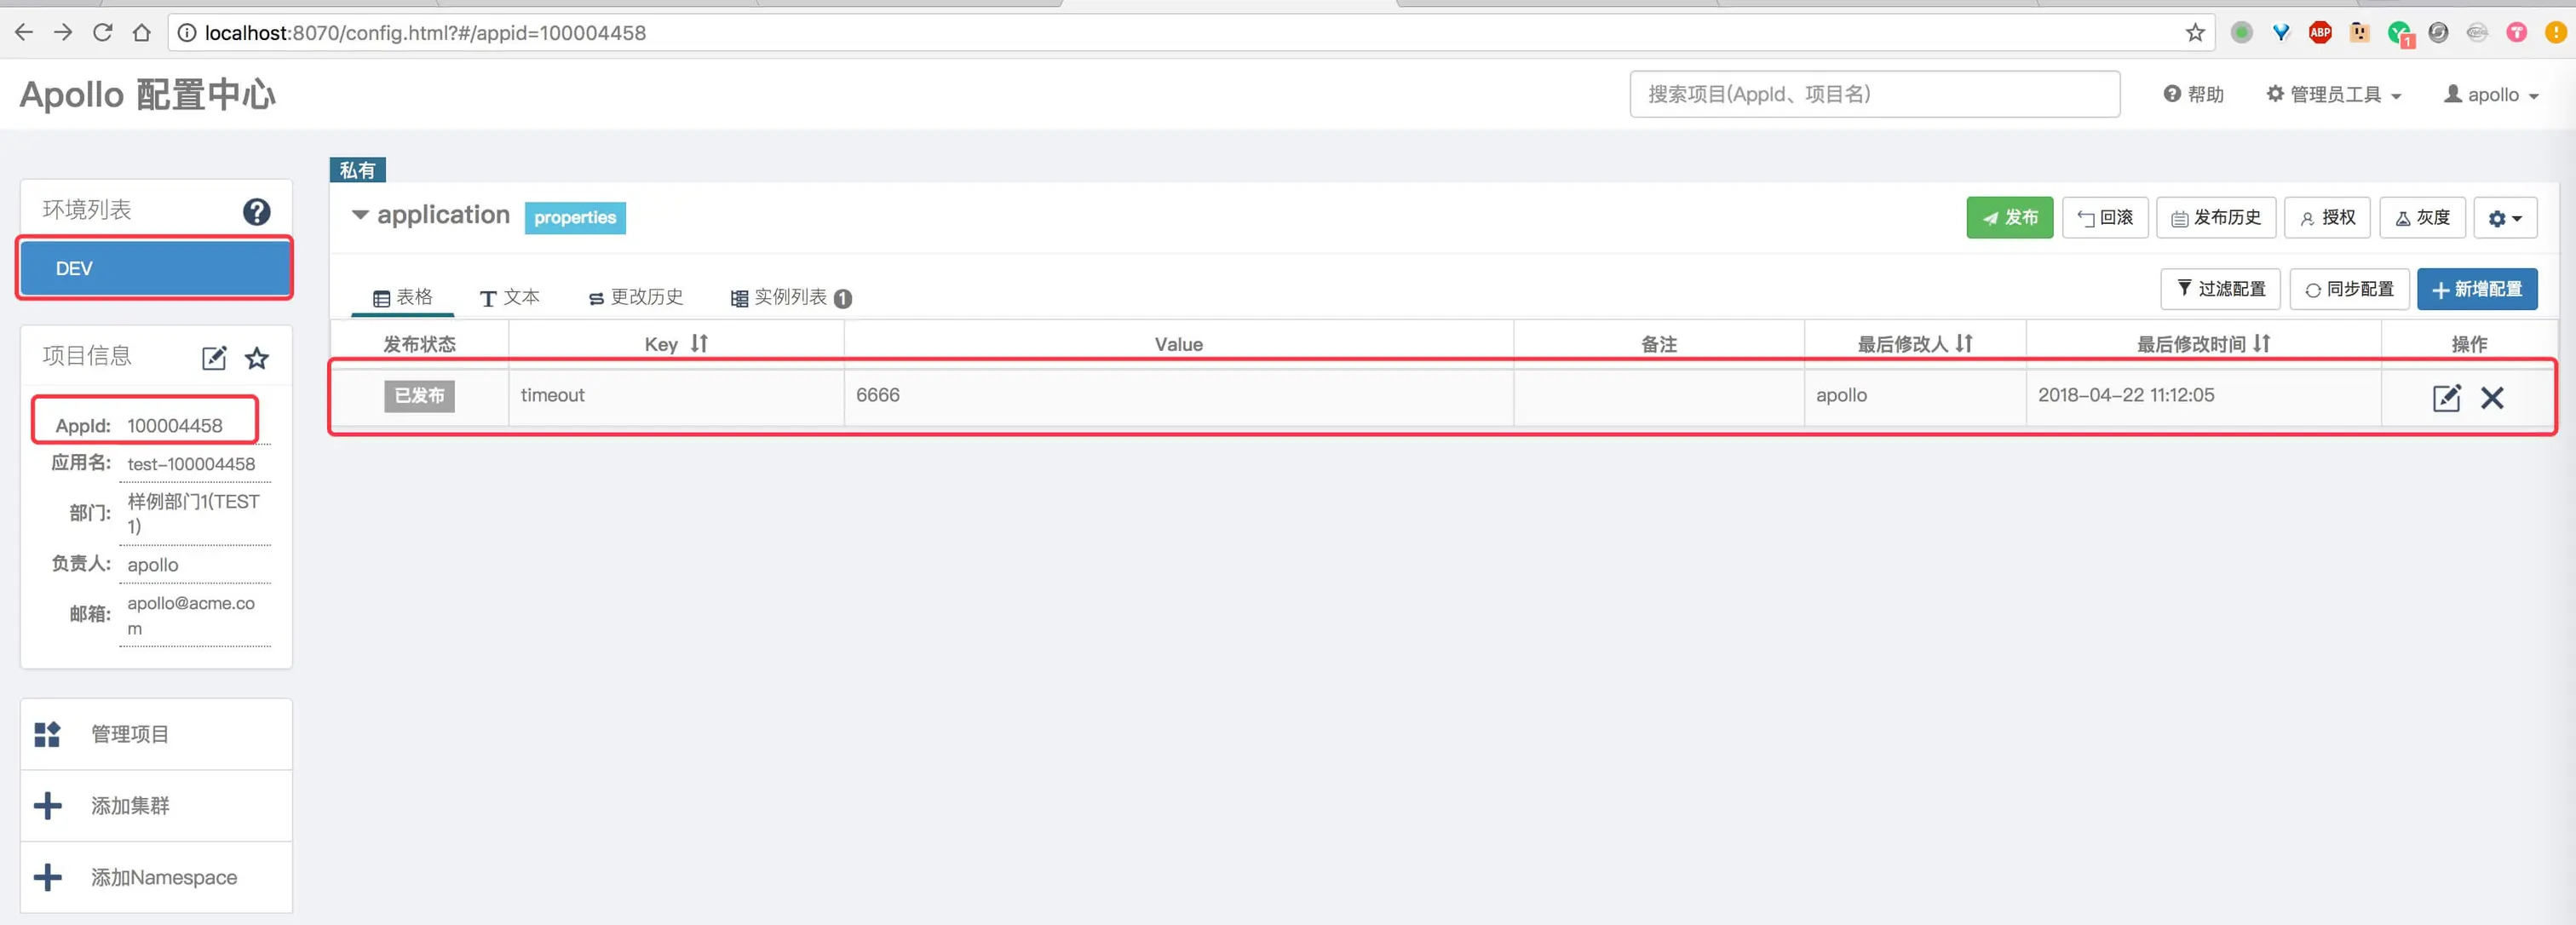Viewport: 2576px width, 925px height.
Task: Sort table by Key column
Action: coord(699,343)
